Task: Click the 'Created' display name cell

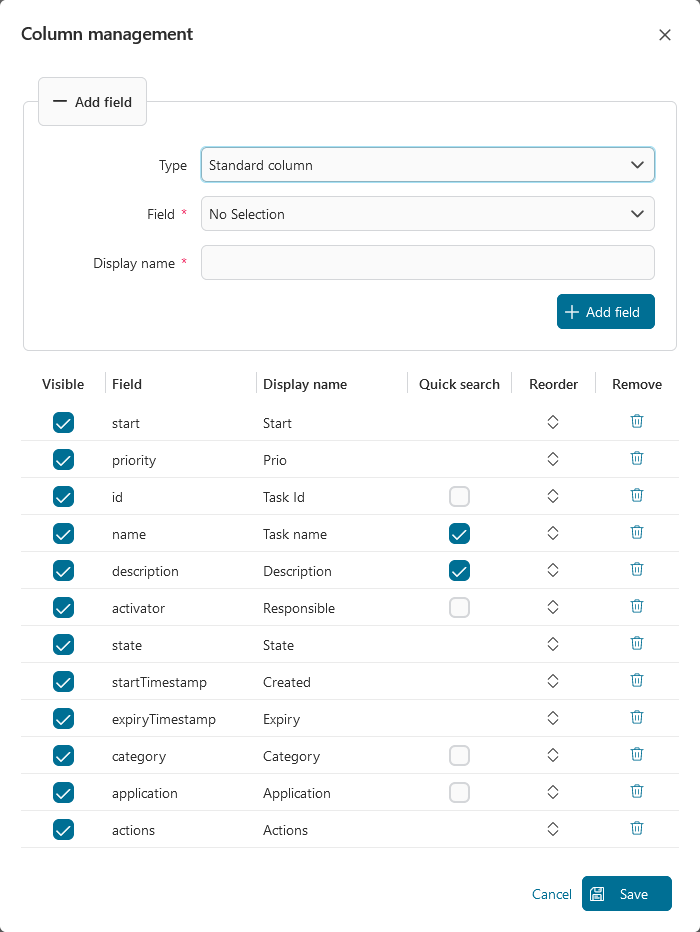Action: (286, 682)
